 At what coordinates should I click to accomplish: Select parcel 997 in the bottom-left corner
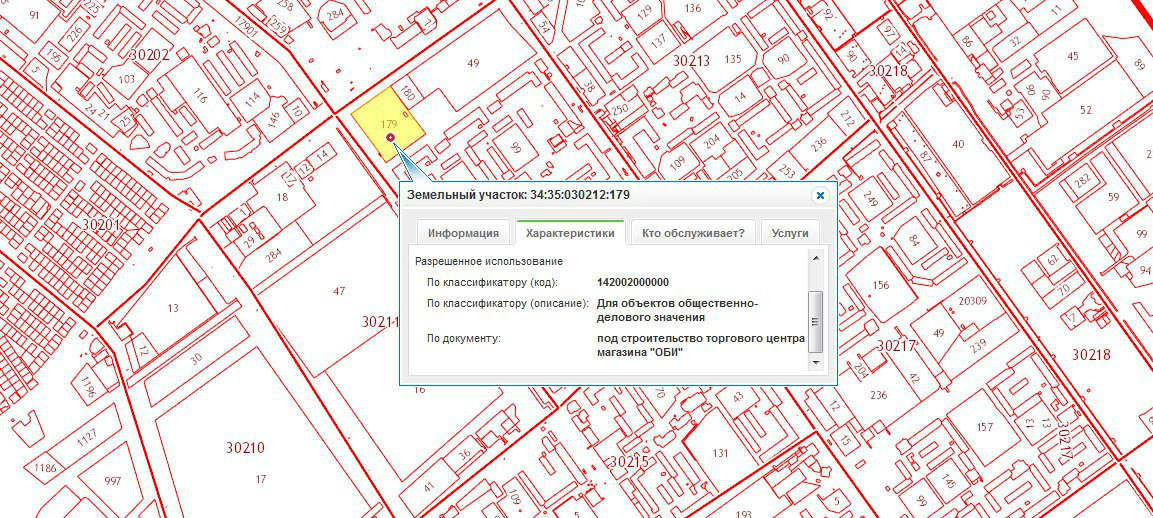[x=113, y=481]
